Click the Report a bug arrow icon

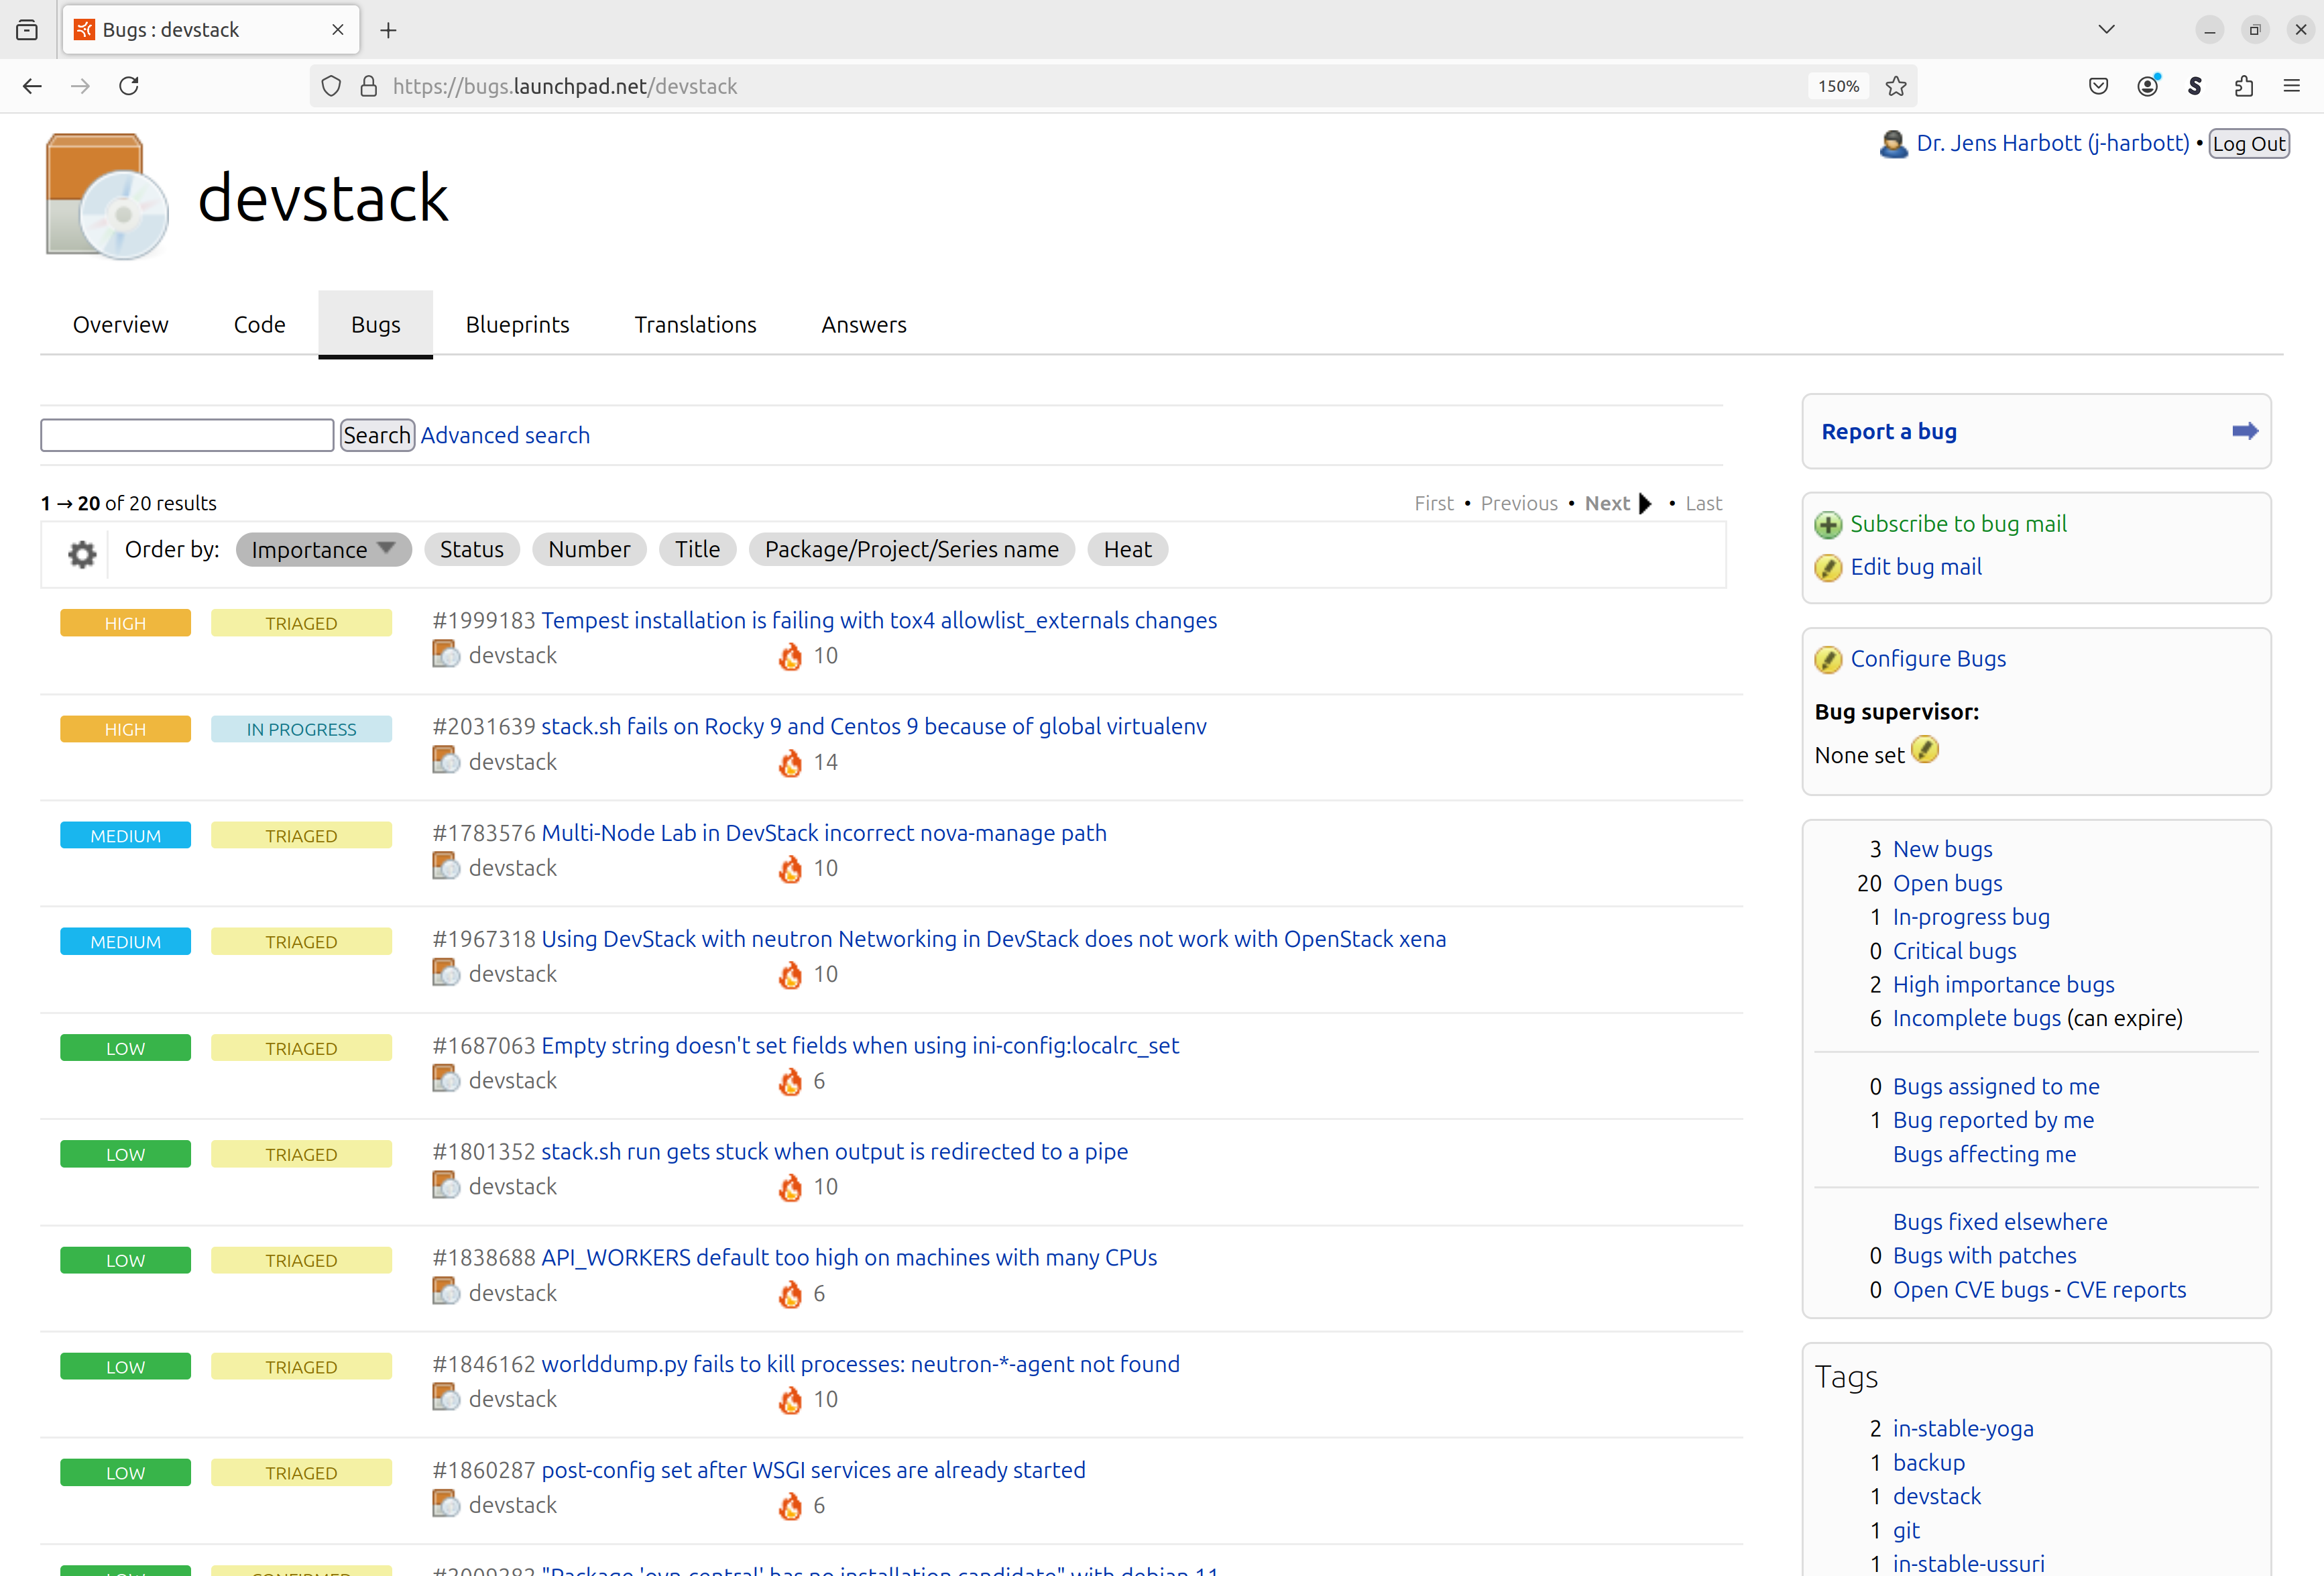2244,431
